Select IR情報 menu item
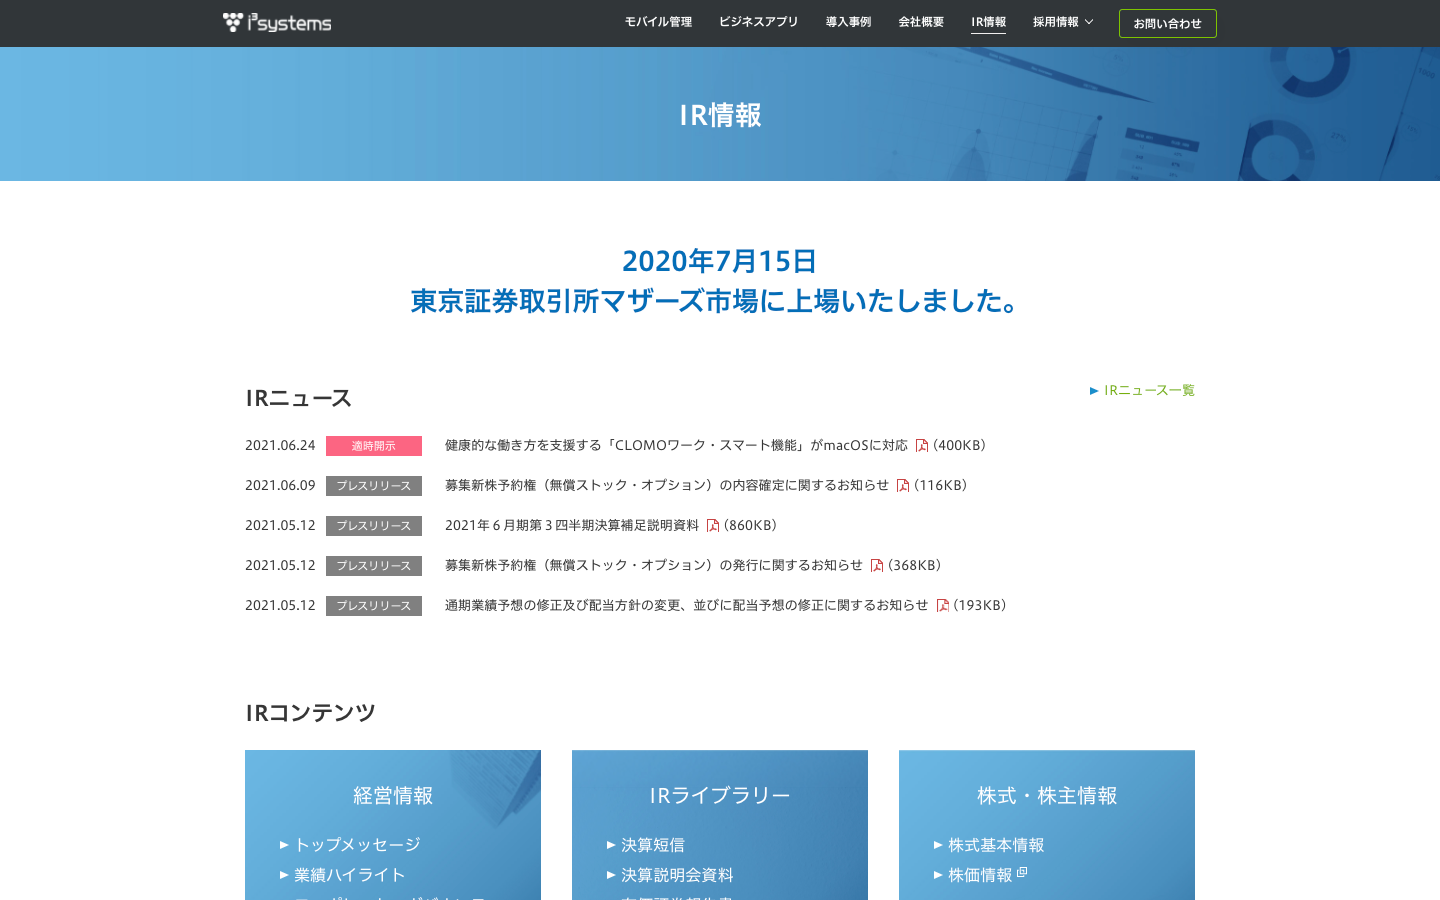 (x=988, y=22)
